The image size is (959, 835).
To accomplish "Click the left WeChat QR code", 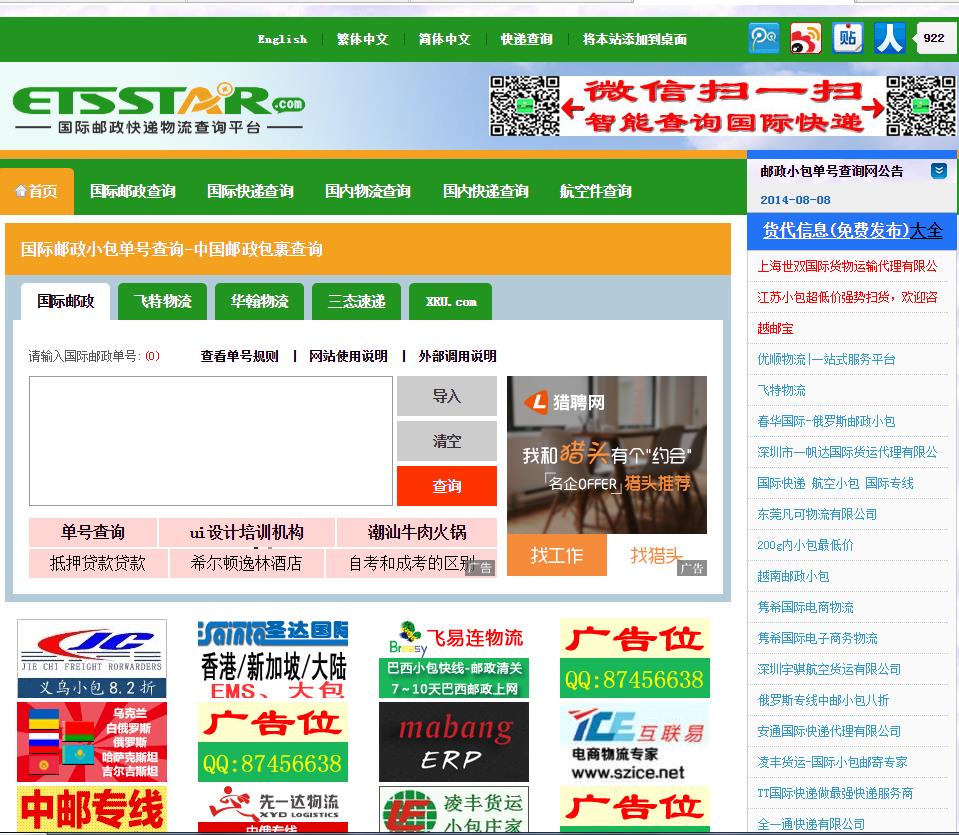I will (525, 106).
